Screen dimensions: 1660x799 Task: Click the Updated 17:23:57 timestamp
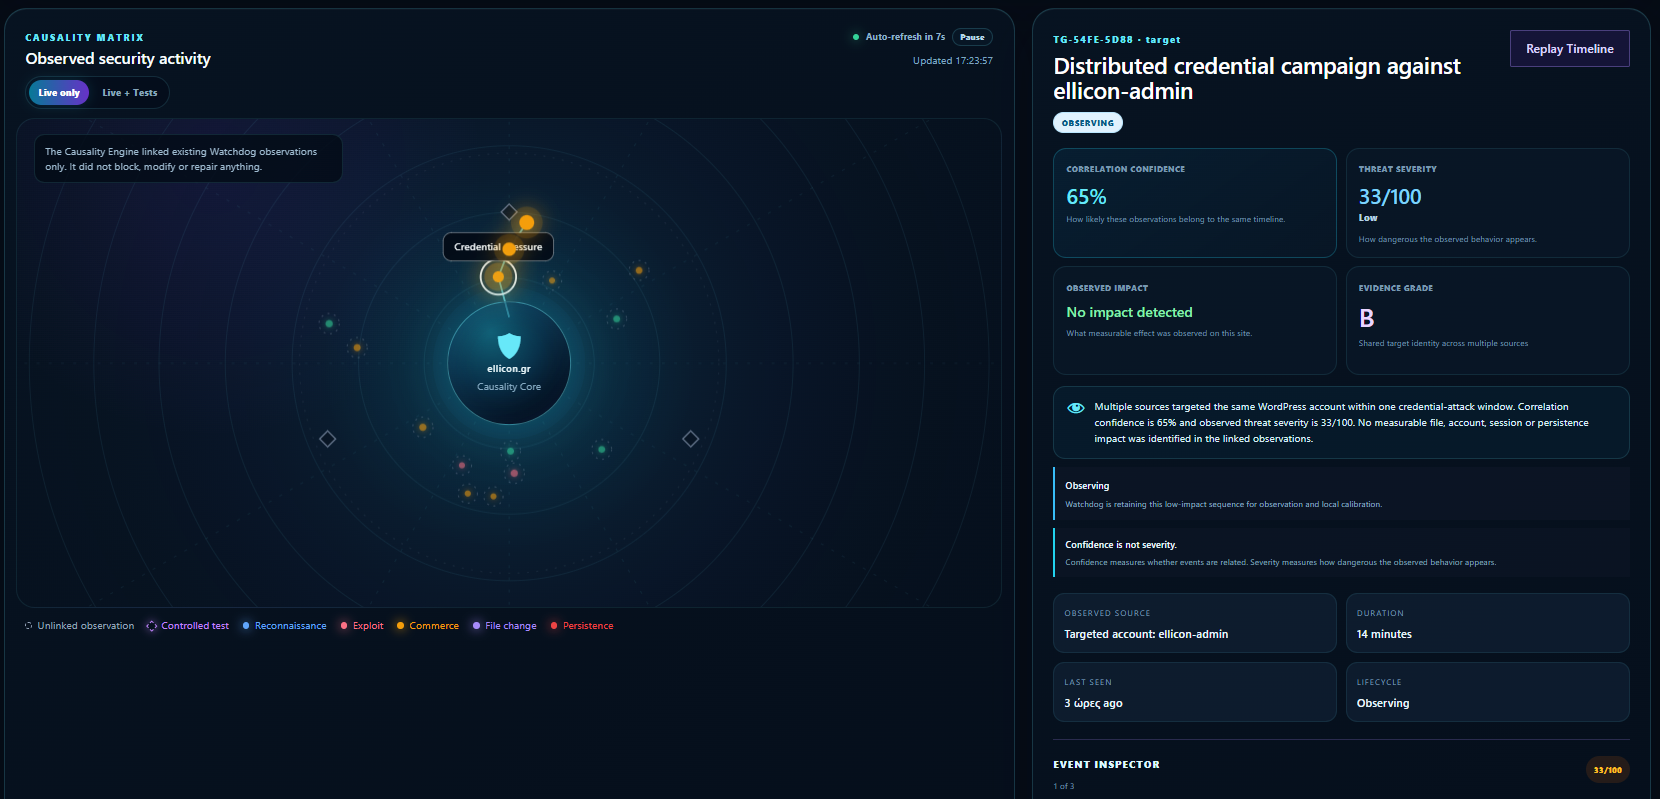click(x=953, y=61)
